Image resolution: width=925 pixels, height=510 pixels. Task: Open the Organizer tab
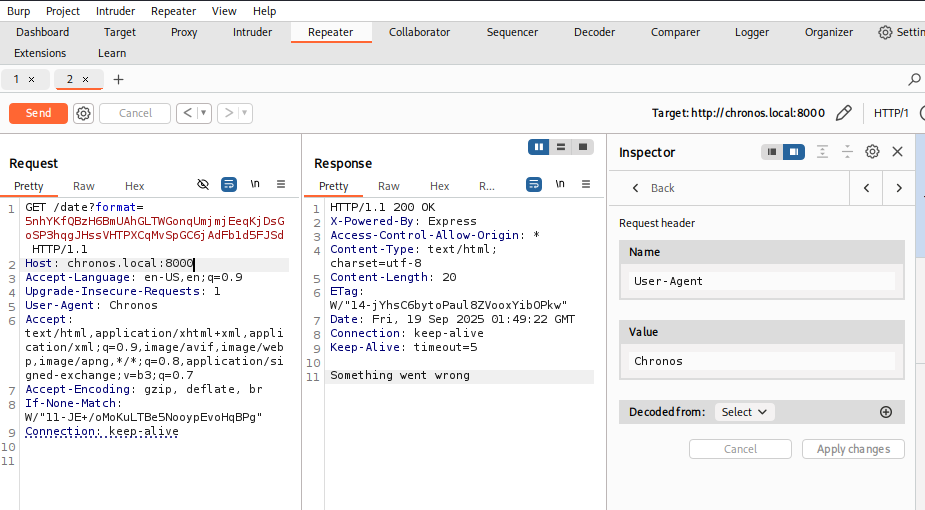[829, 32]
